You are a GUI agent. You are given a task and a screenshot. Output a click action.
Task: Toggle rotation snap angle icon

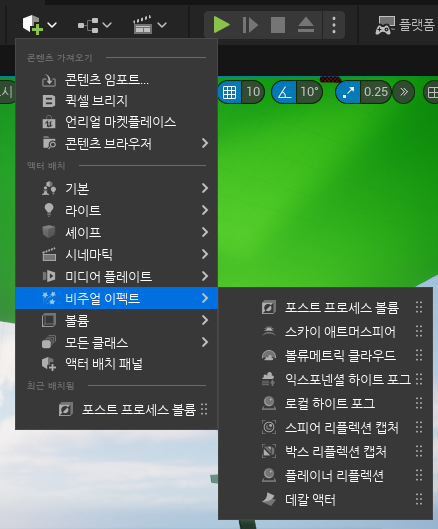pos(284,92)
